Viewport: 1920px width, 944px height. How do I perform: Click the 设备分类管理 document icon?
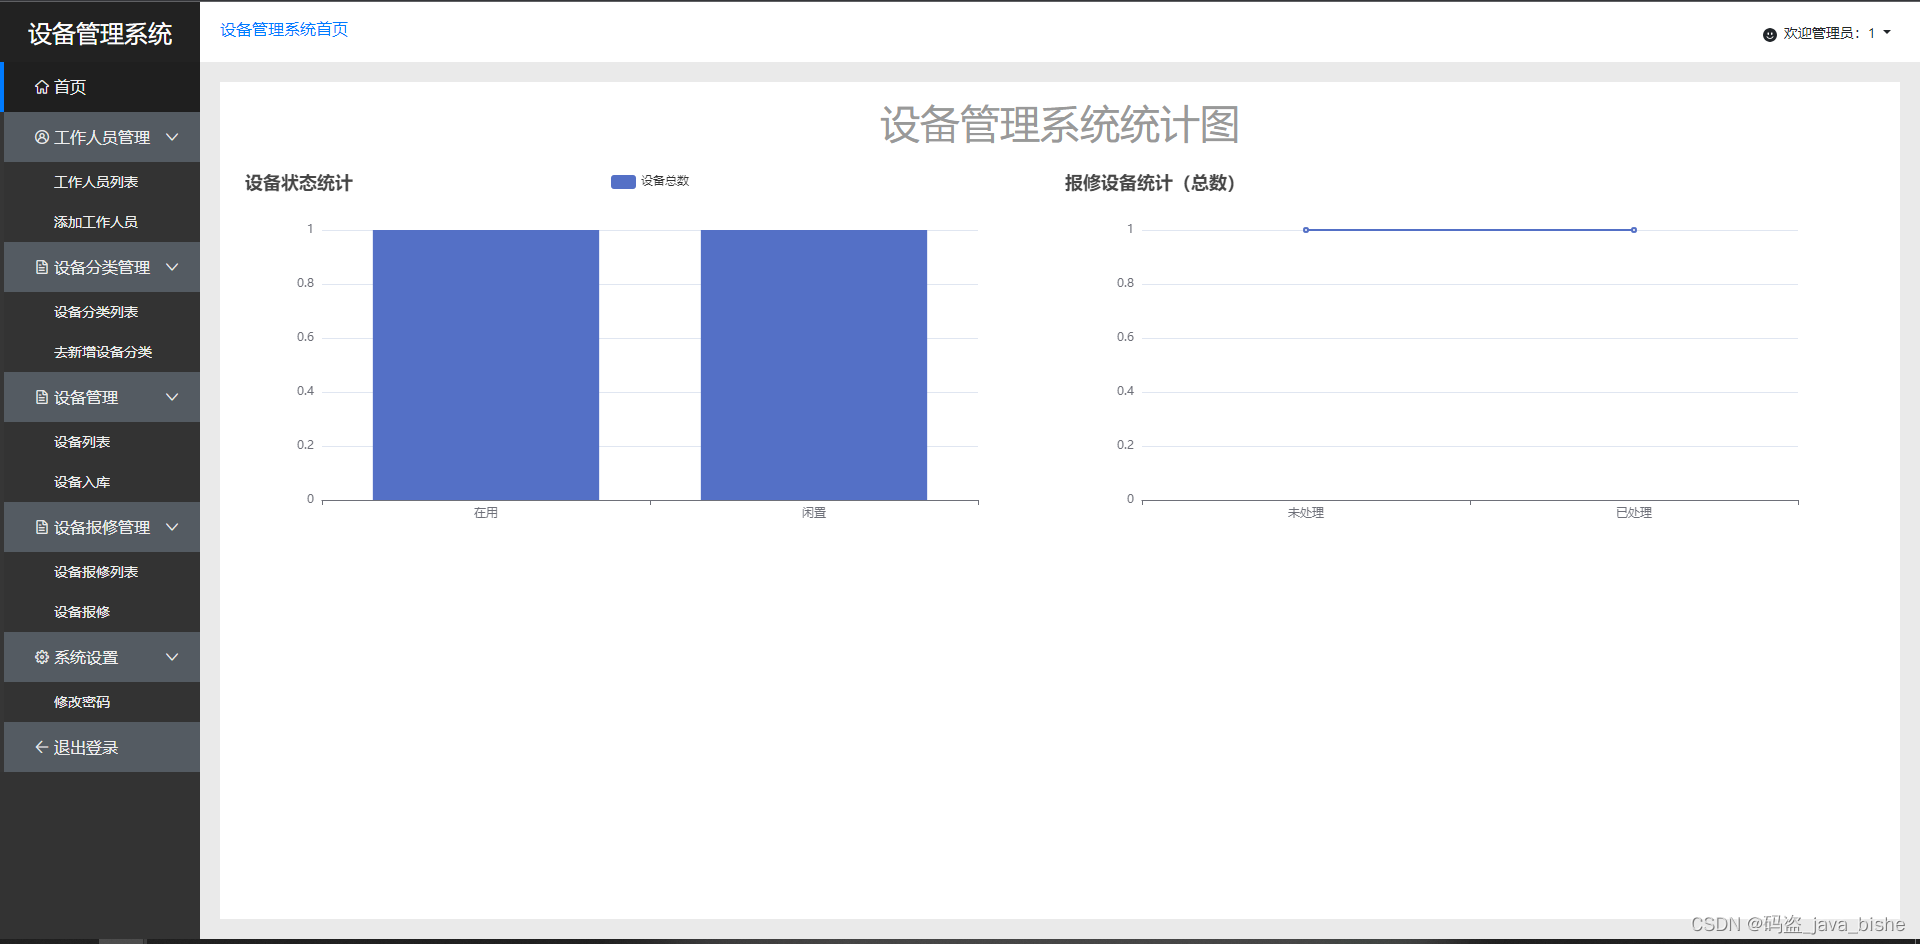41,267
